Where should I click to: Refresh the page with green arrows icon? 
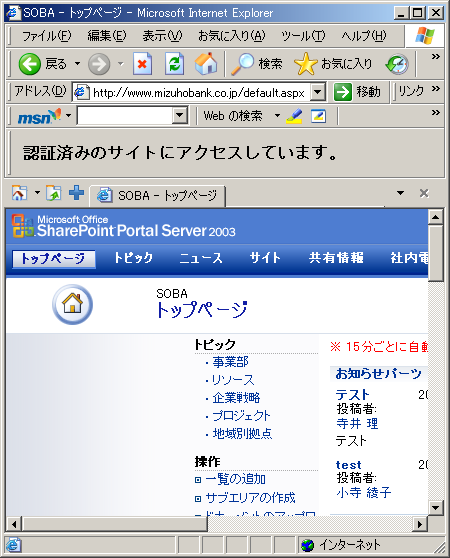174,64
